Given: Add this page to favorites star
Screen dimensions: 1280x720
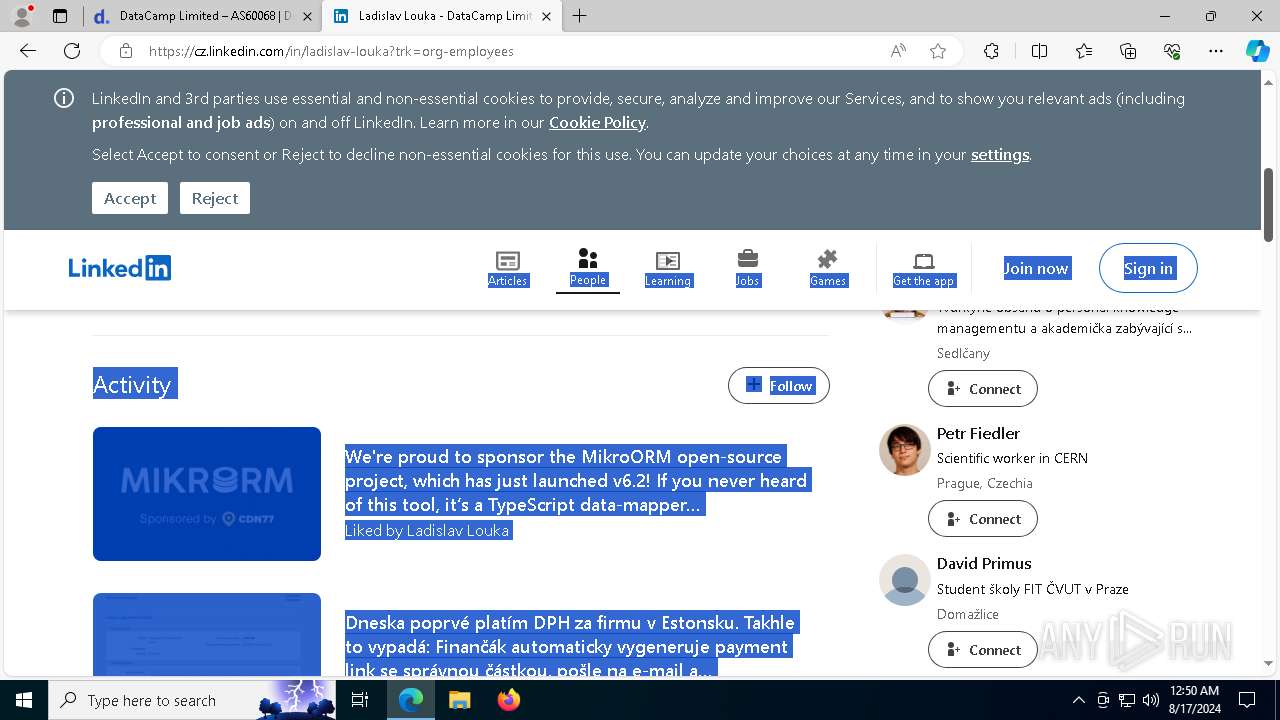Looking at the screenshot, I should click(x=938, y=51).
